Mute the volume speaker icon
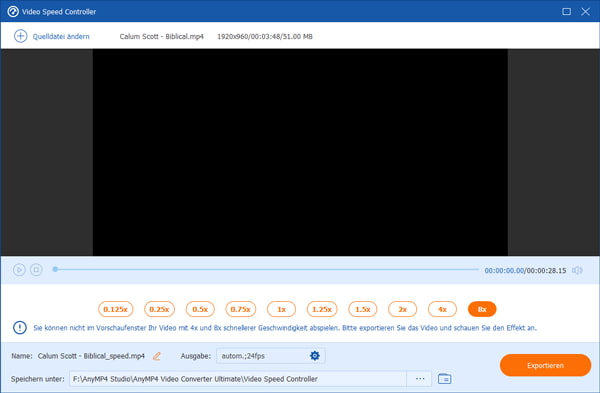This screenshot has height=393, width=600. pyautogui.click(x=577, y=271)
